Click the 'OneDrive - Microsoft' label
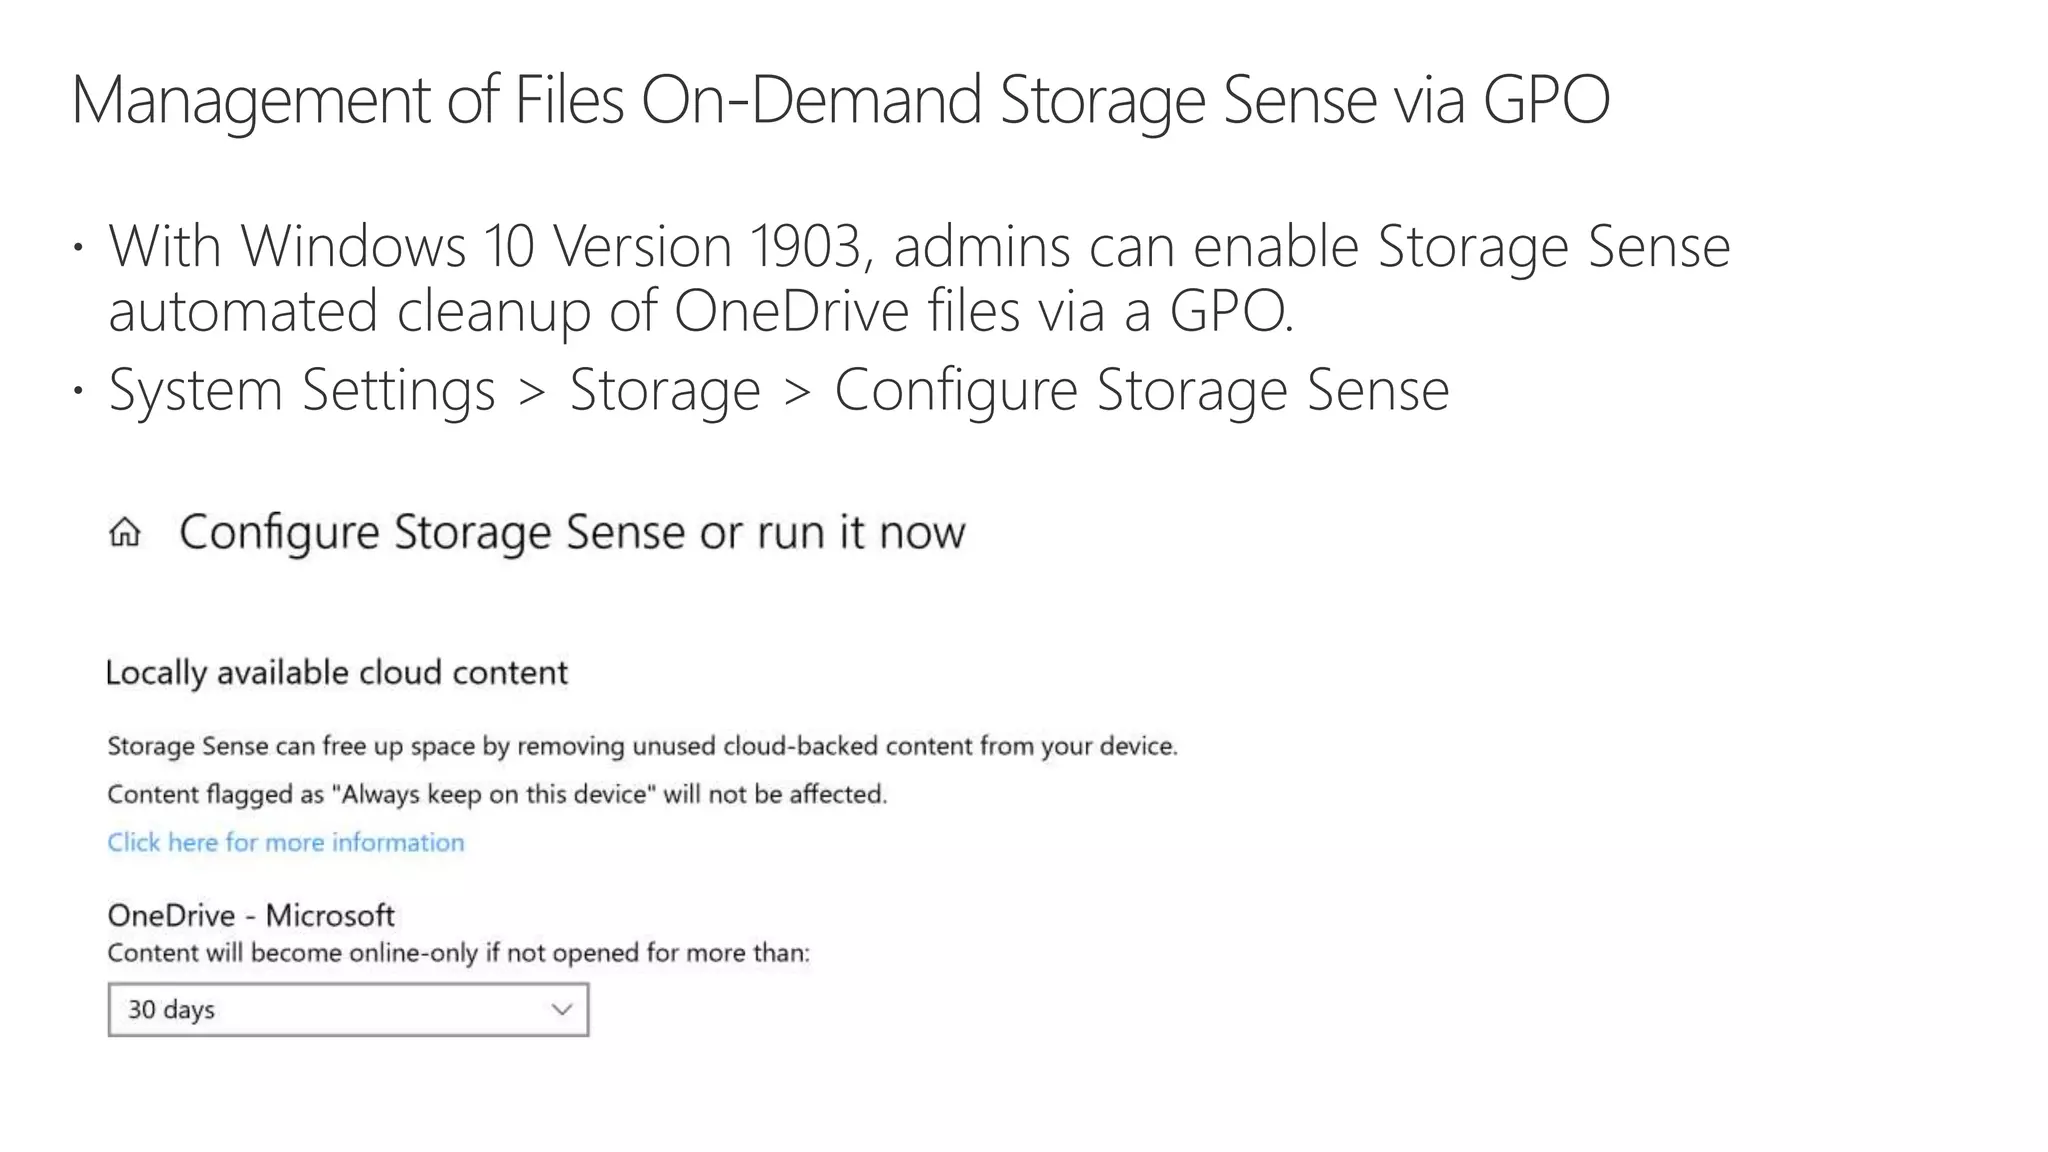Screen dimensions: 2048x1152 [x=251, y=915]
